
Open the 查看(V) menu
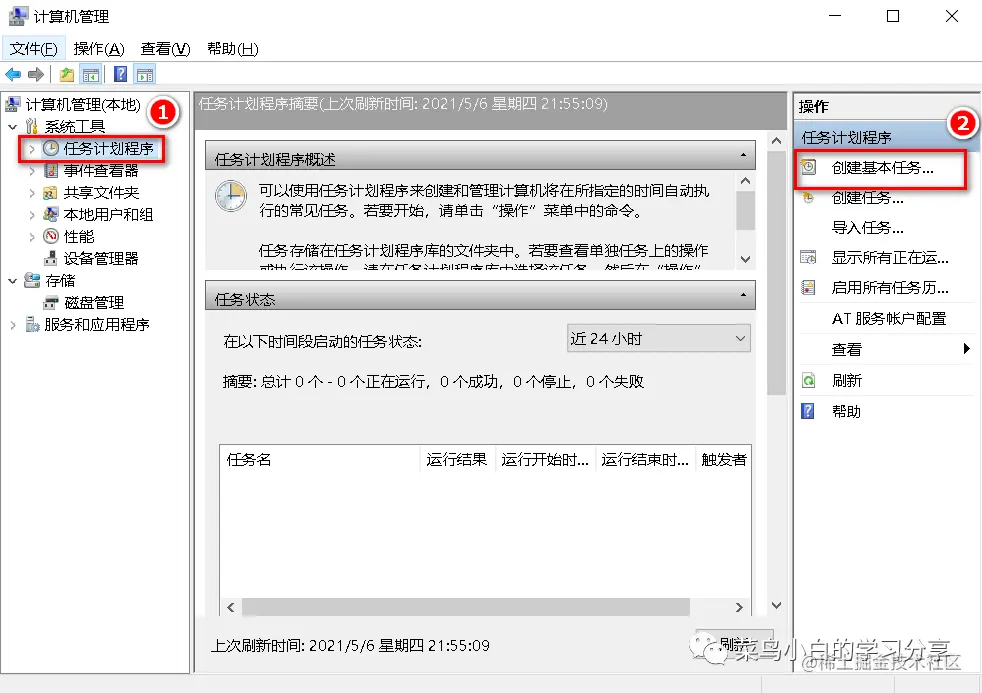tap(165, 49)
